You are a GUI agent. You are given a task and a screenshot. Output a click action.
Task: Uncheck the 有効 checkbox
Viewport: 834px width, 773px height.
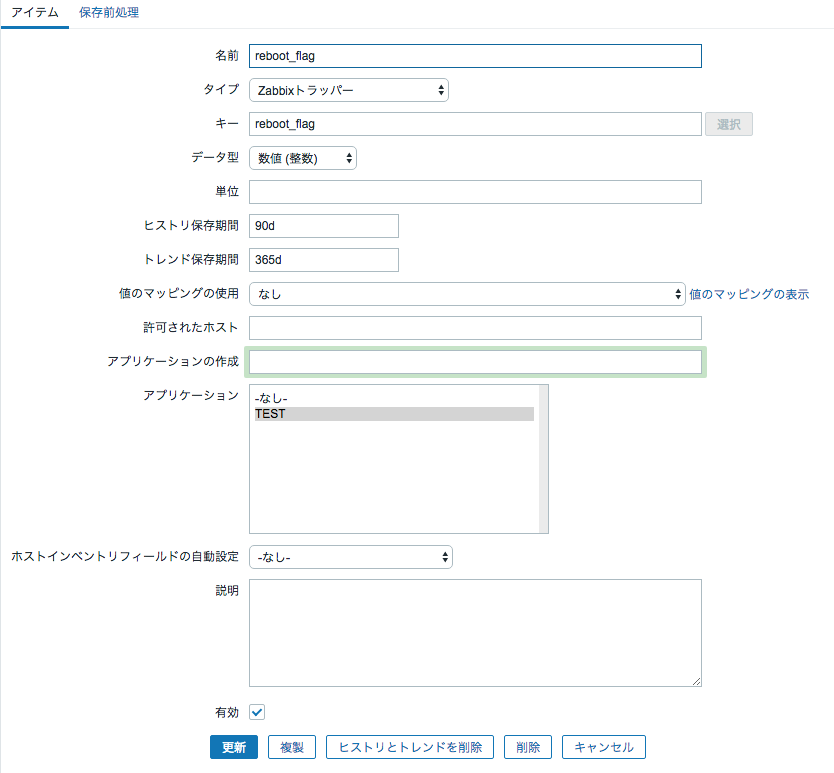(x=255, y=712)
